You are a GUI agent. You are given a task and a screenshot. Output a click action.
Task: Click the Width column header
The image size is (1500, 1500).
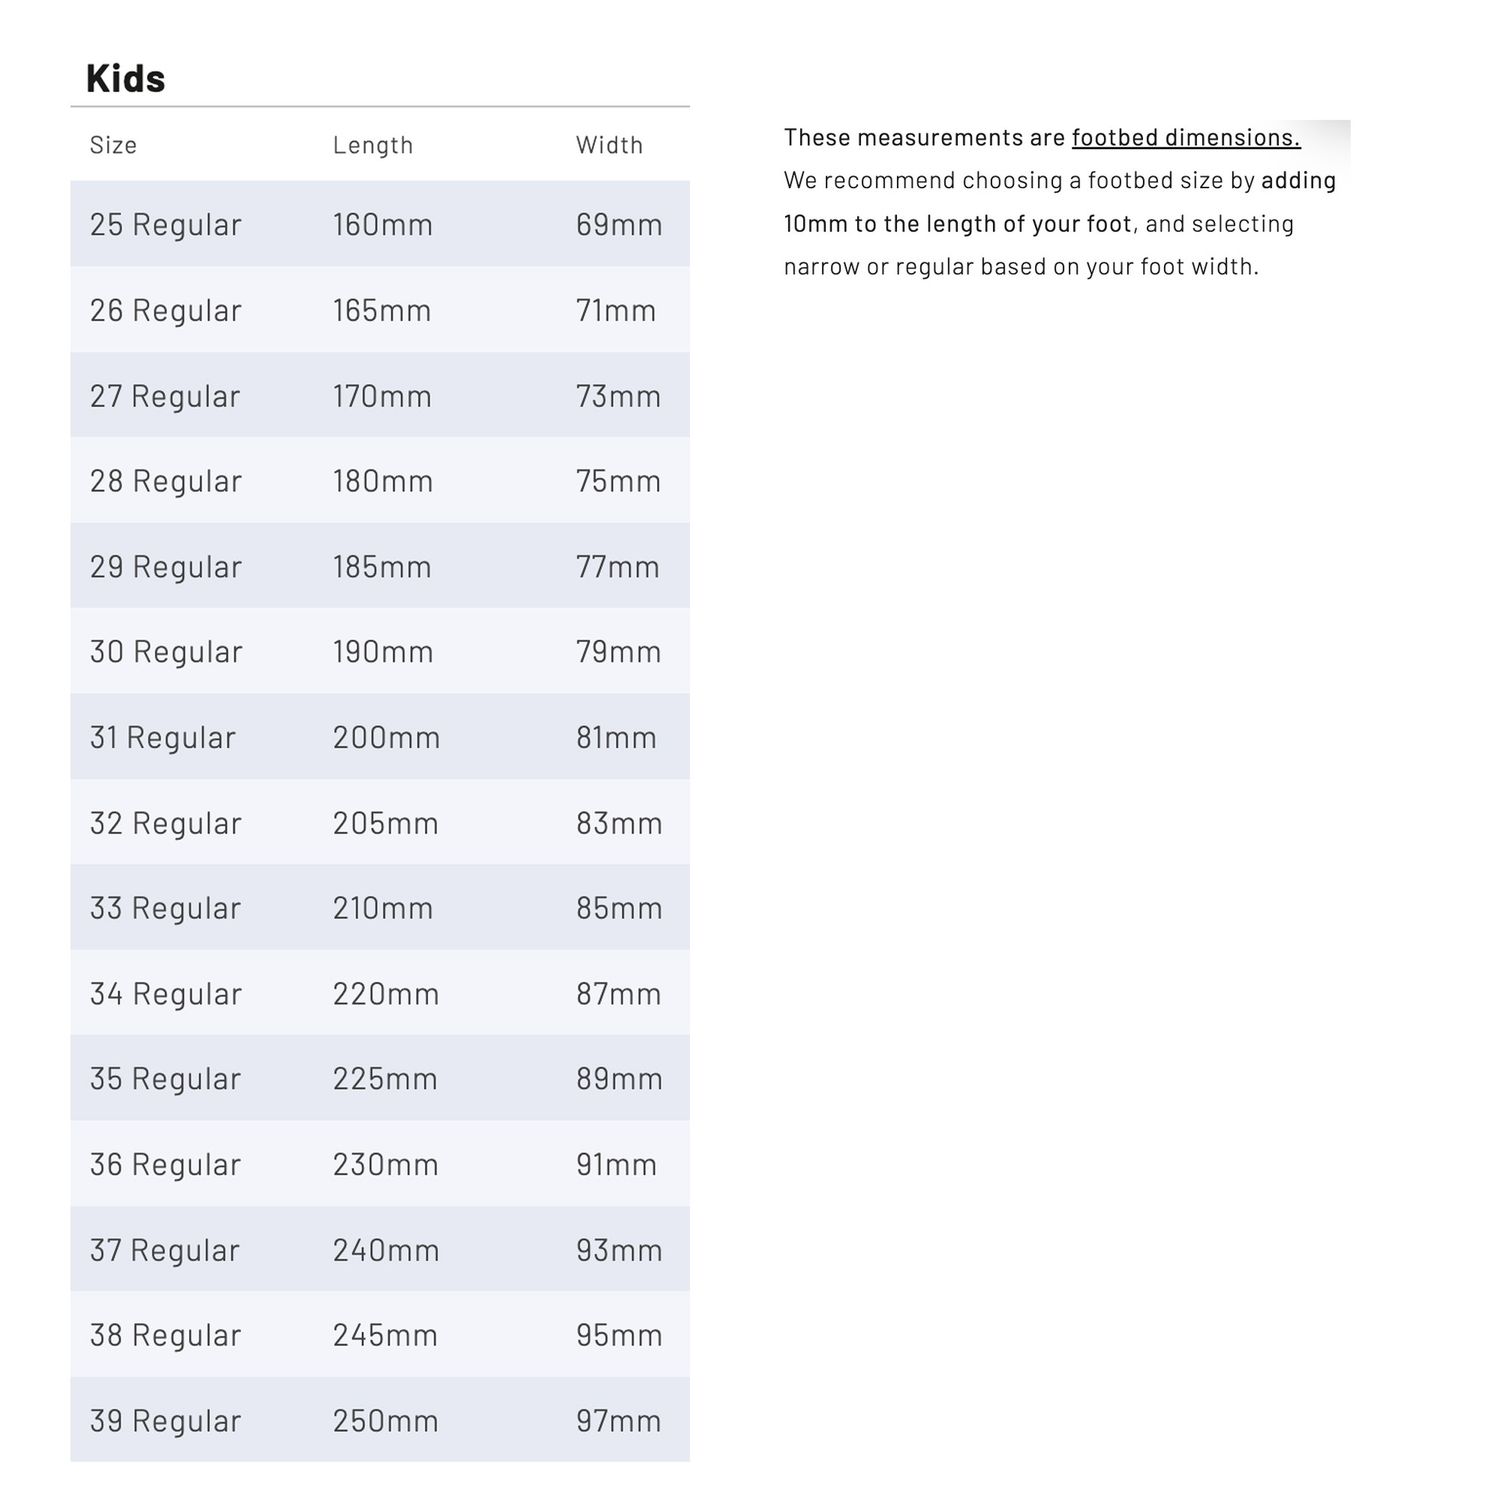click(x=609, y=146)
